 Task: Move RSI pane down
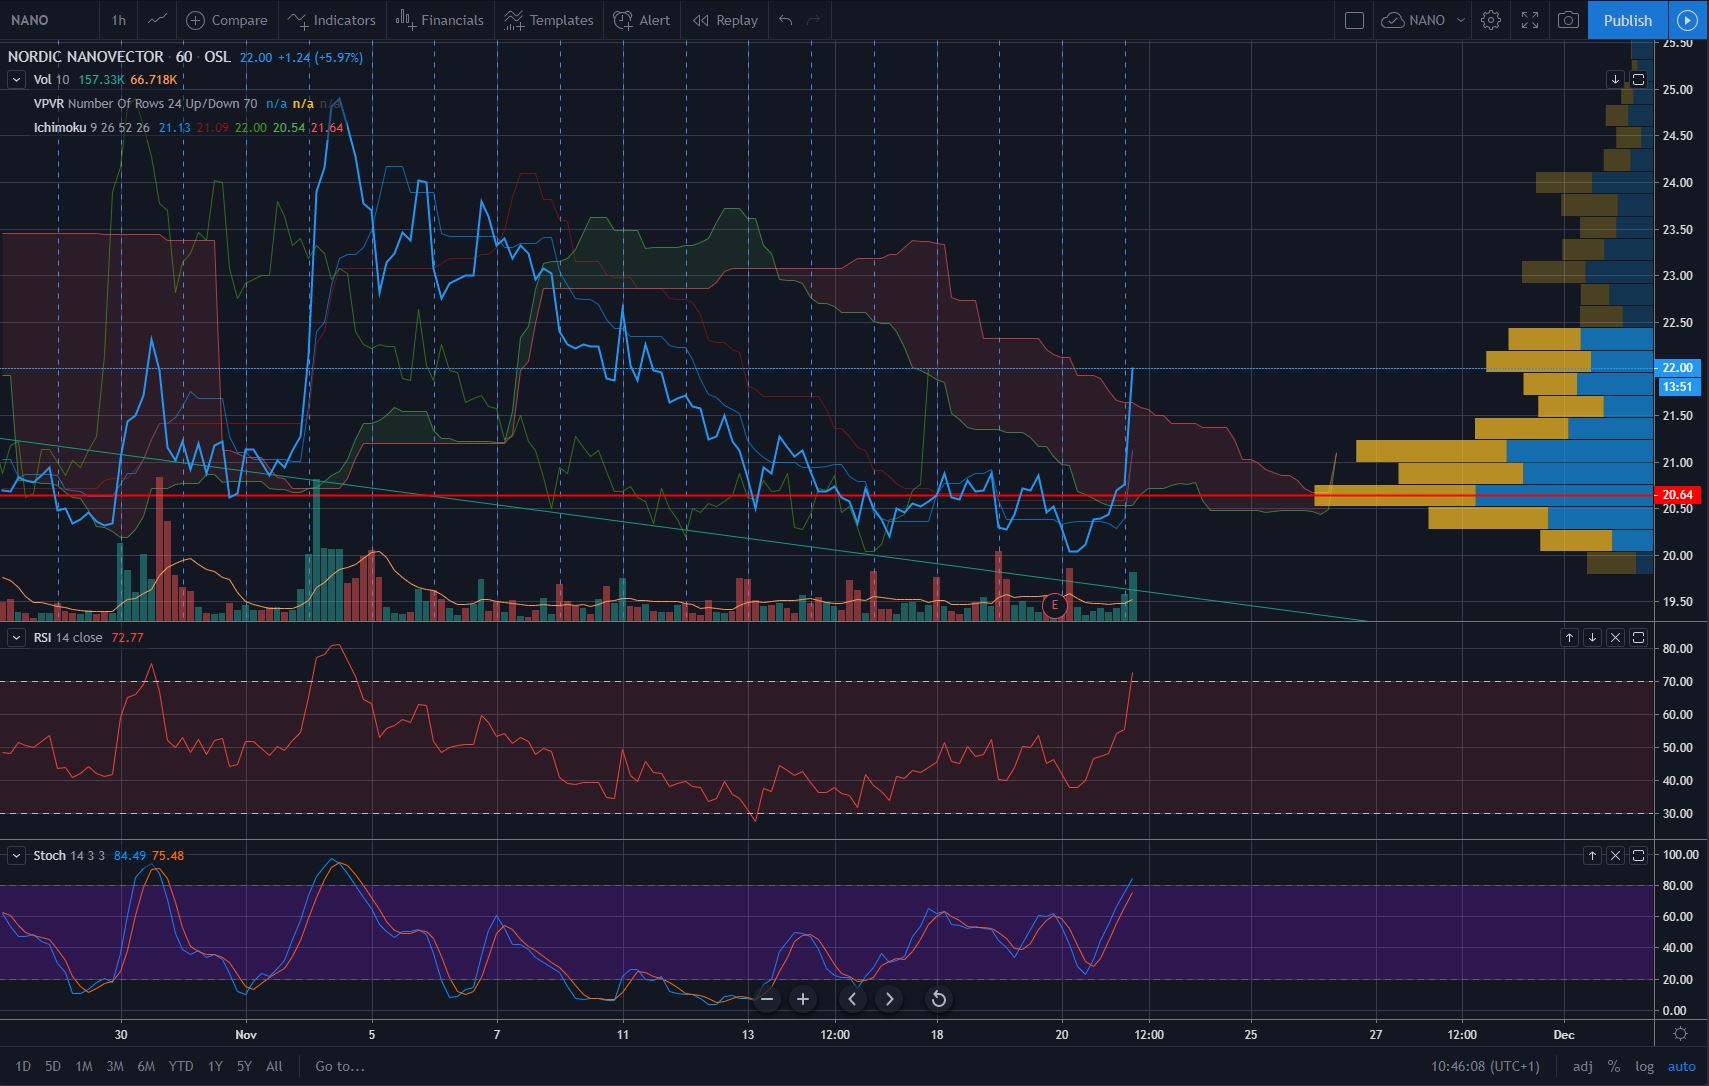(x=1592, y=637)
